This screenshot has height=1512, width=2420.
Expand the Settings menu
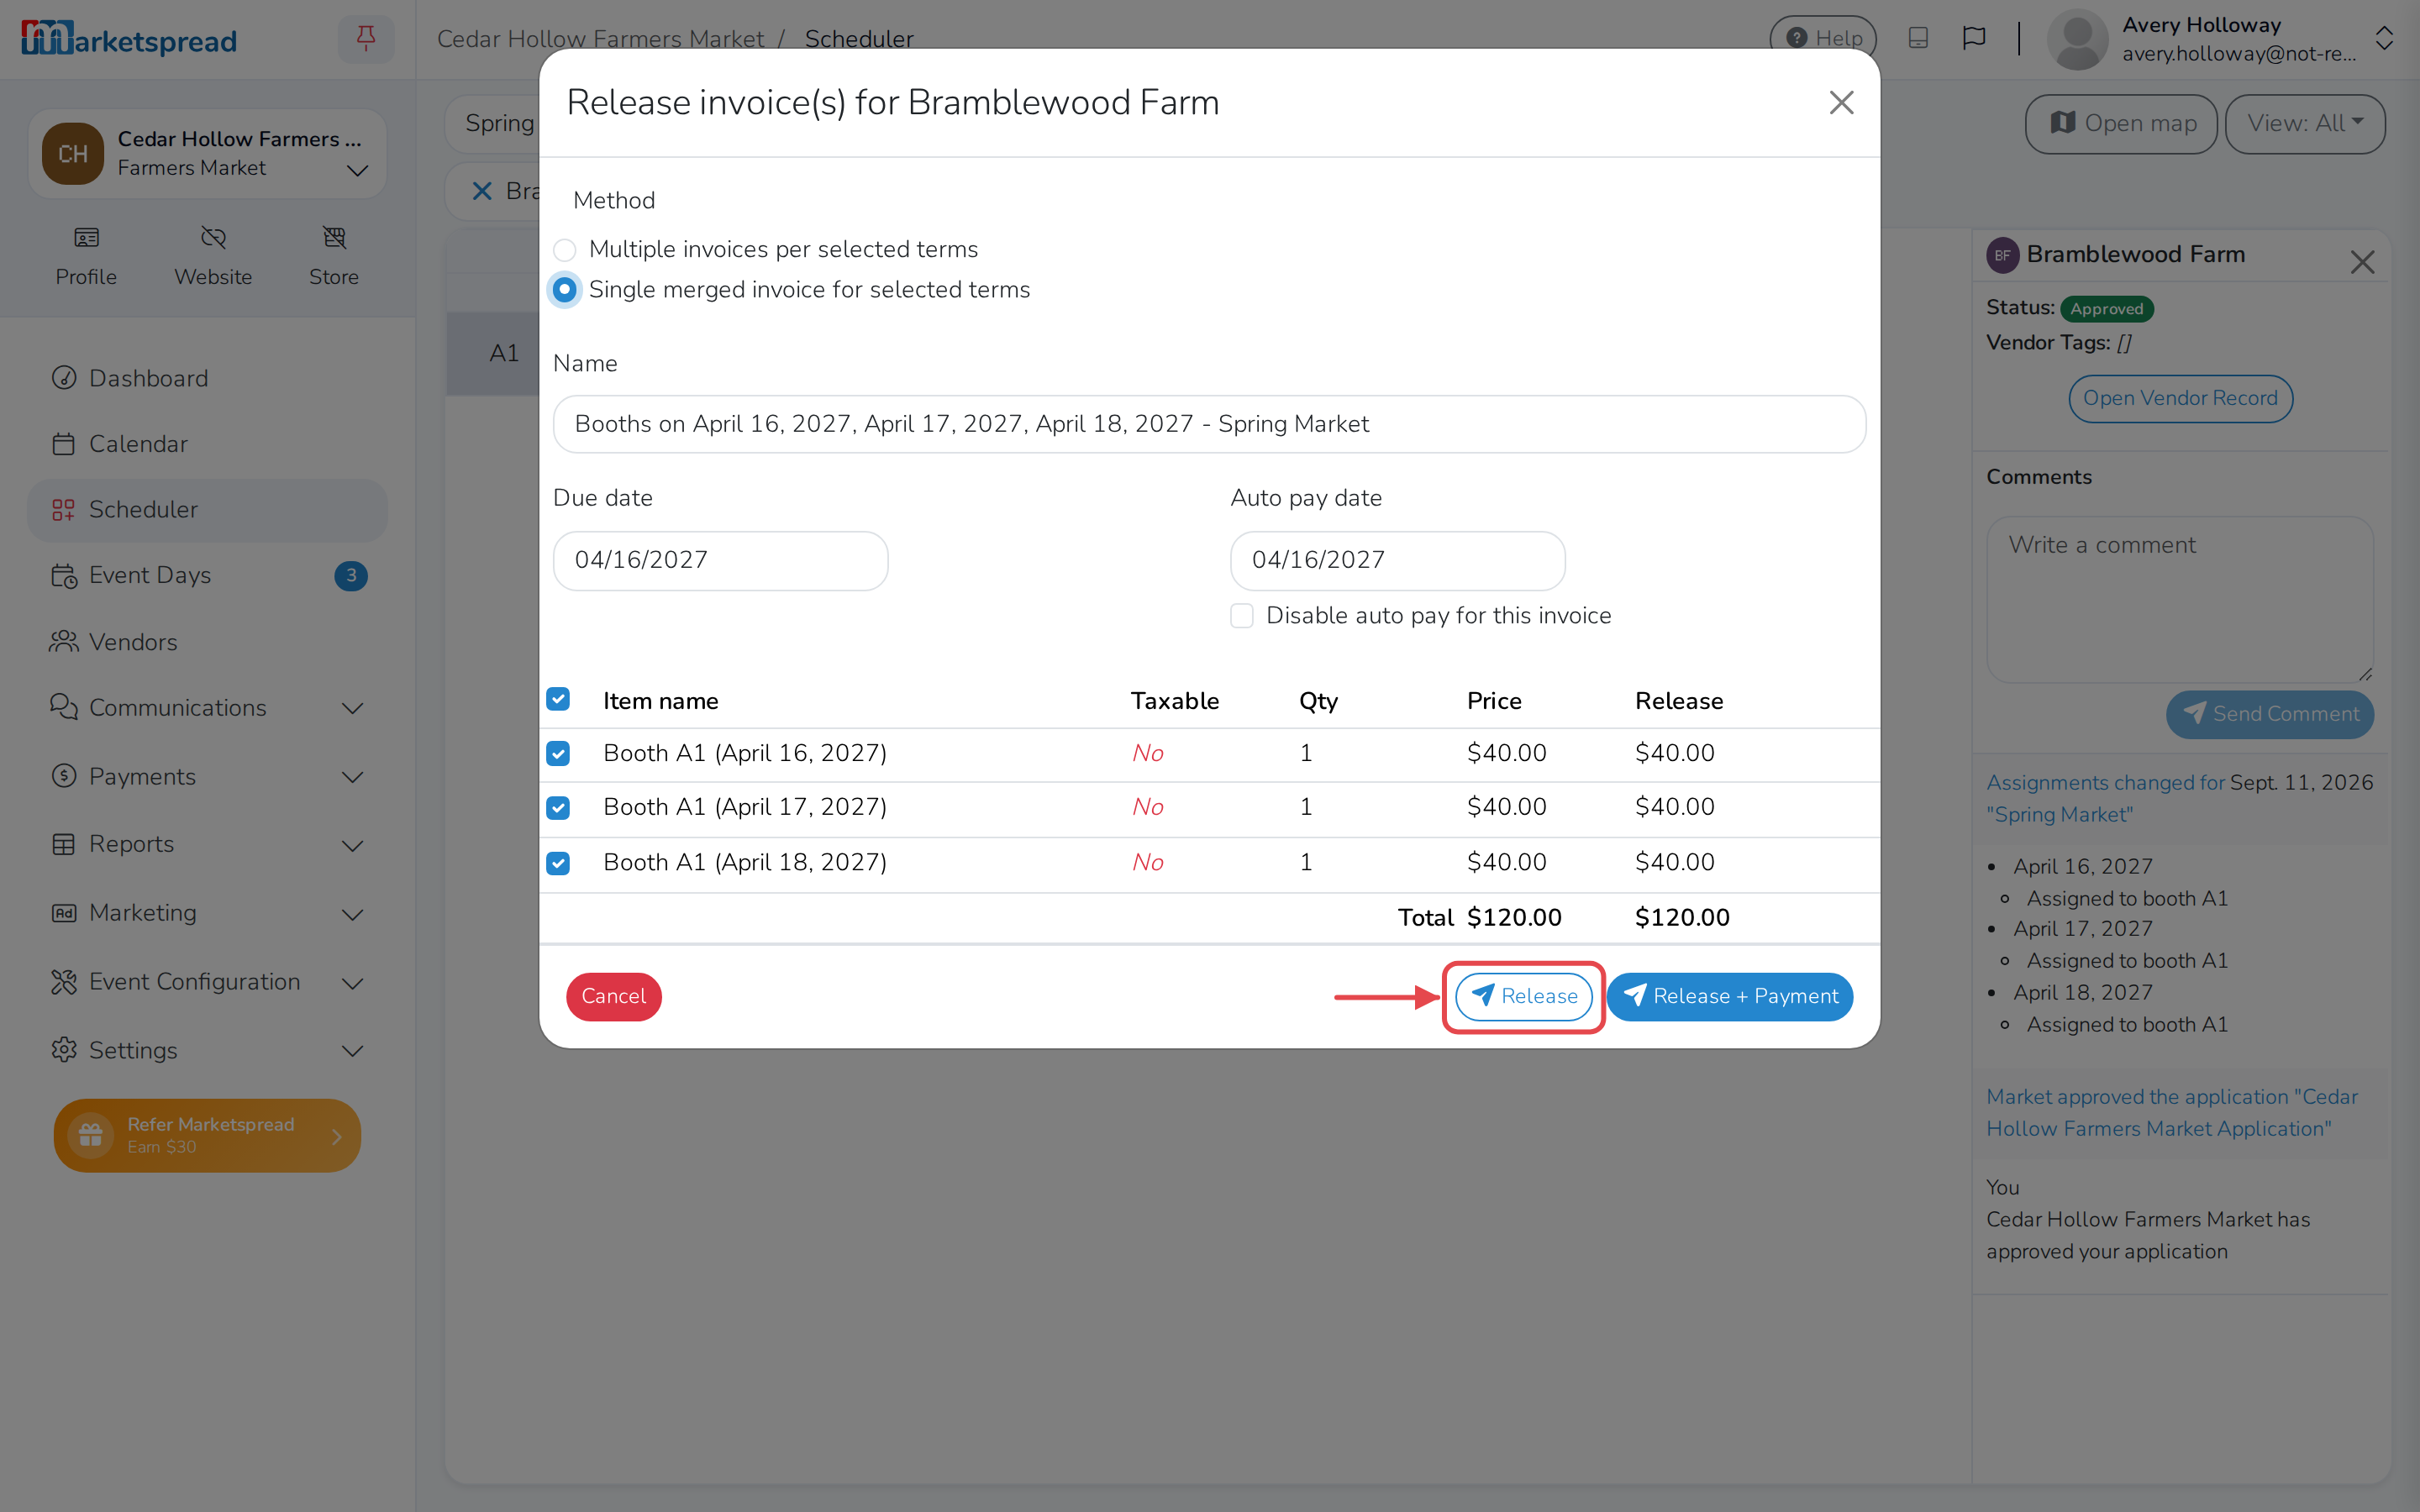[x=207, y=1050]
